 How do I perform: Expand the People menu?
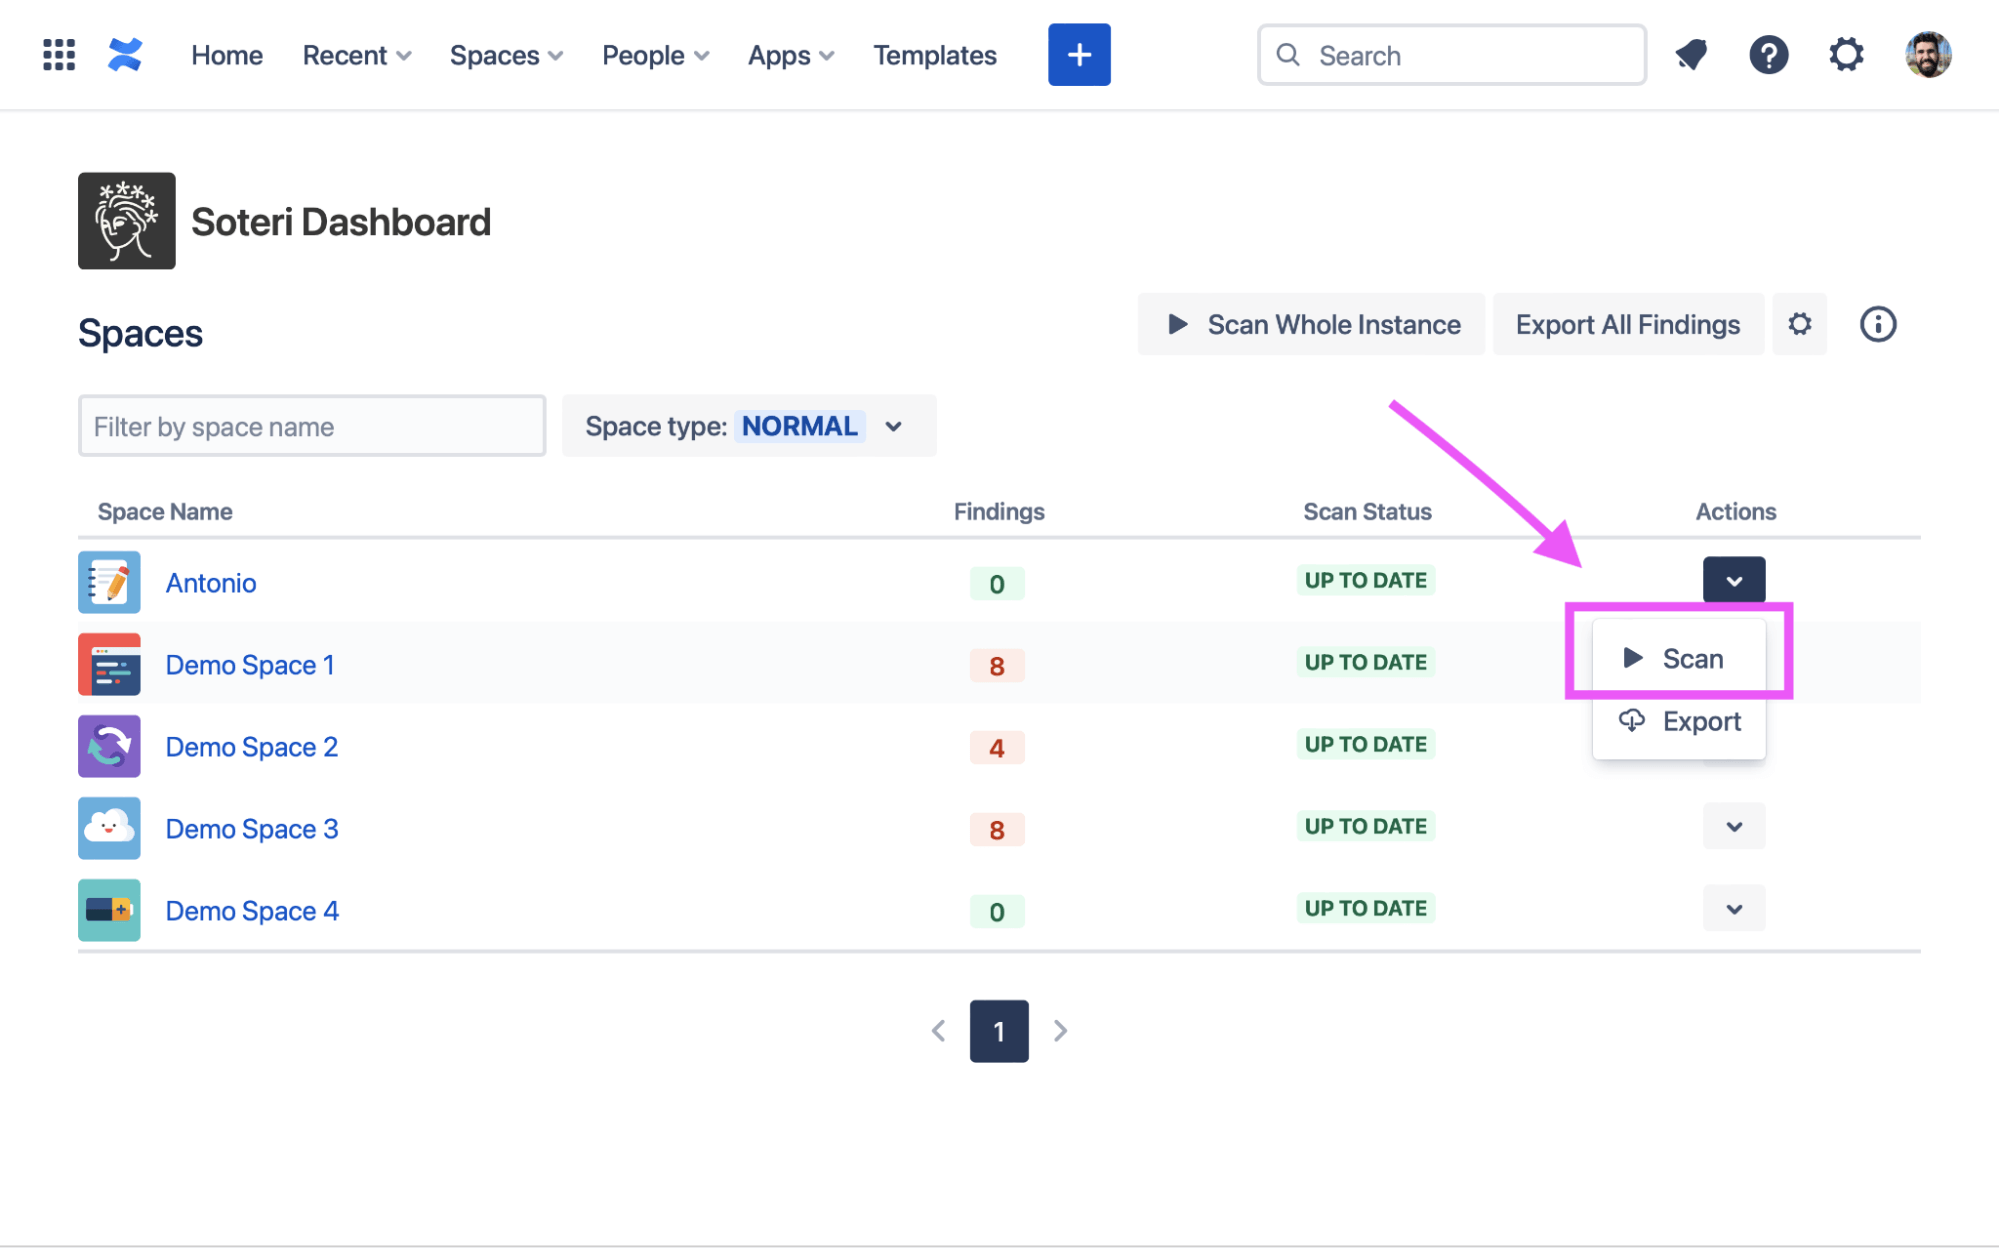(x=655, y=55)
